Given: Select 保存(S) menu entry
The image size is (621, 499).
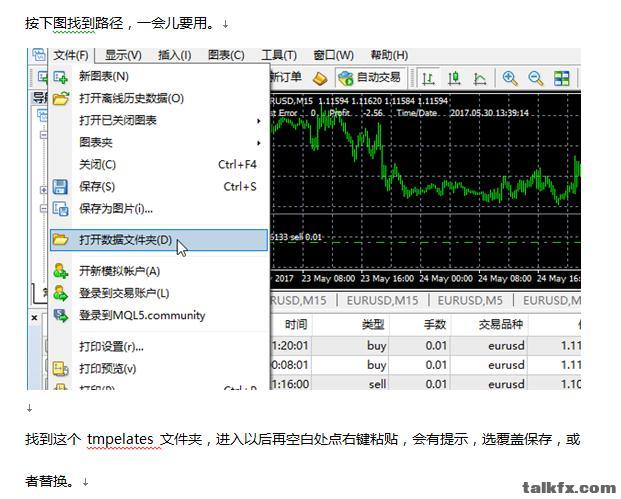Looking at the screenshot, I should [x=158, y=187].
